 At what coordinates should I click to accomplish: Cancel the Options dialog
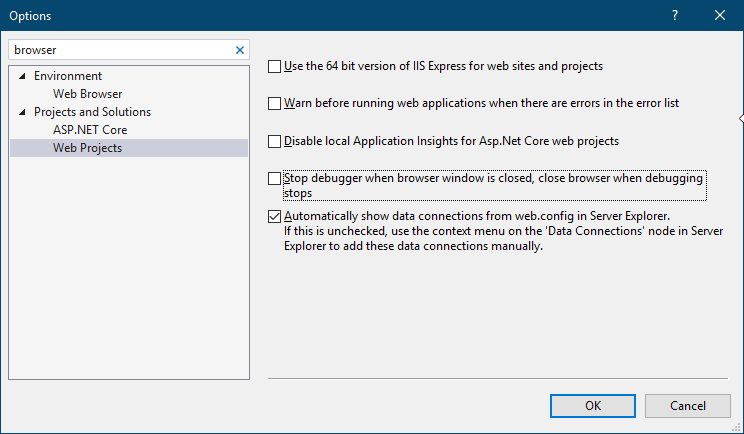click(688, 405)
